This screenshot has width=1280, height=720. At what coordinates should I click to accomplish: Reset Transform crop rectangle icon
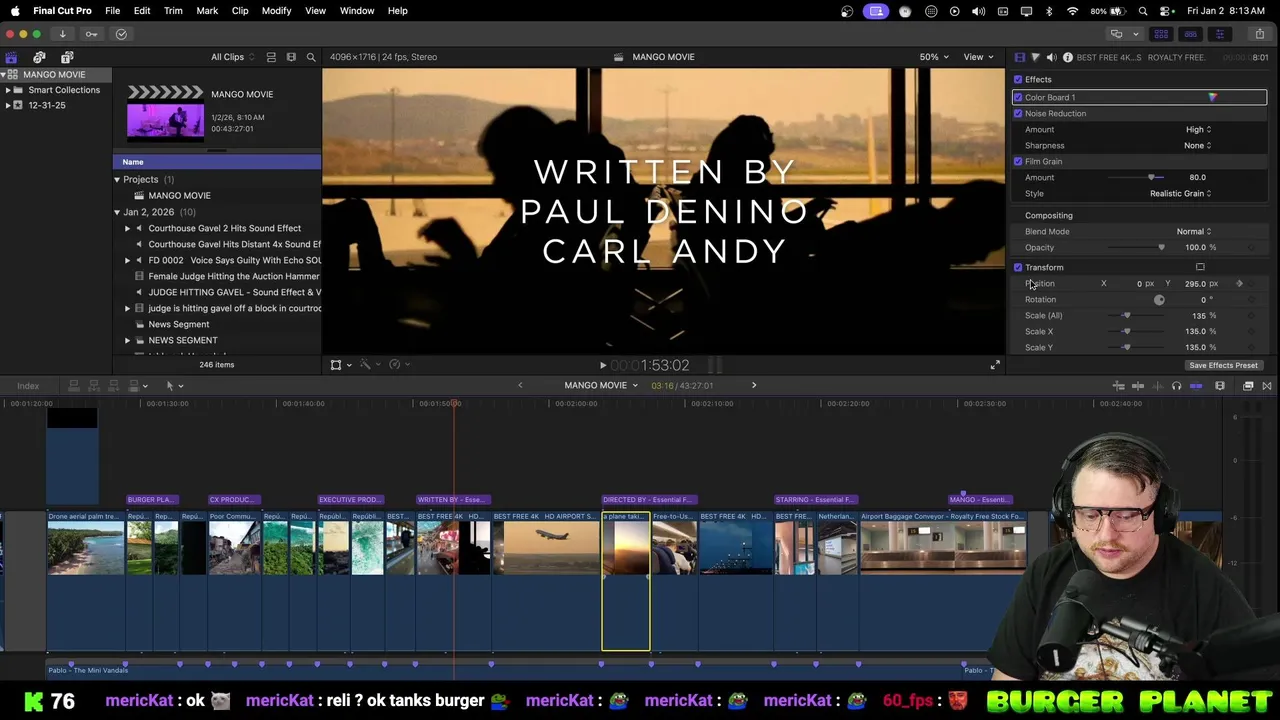click(1200, 267)
